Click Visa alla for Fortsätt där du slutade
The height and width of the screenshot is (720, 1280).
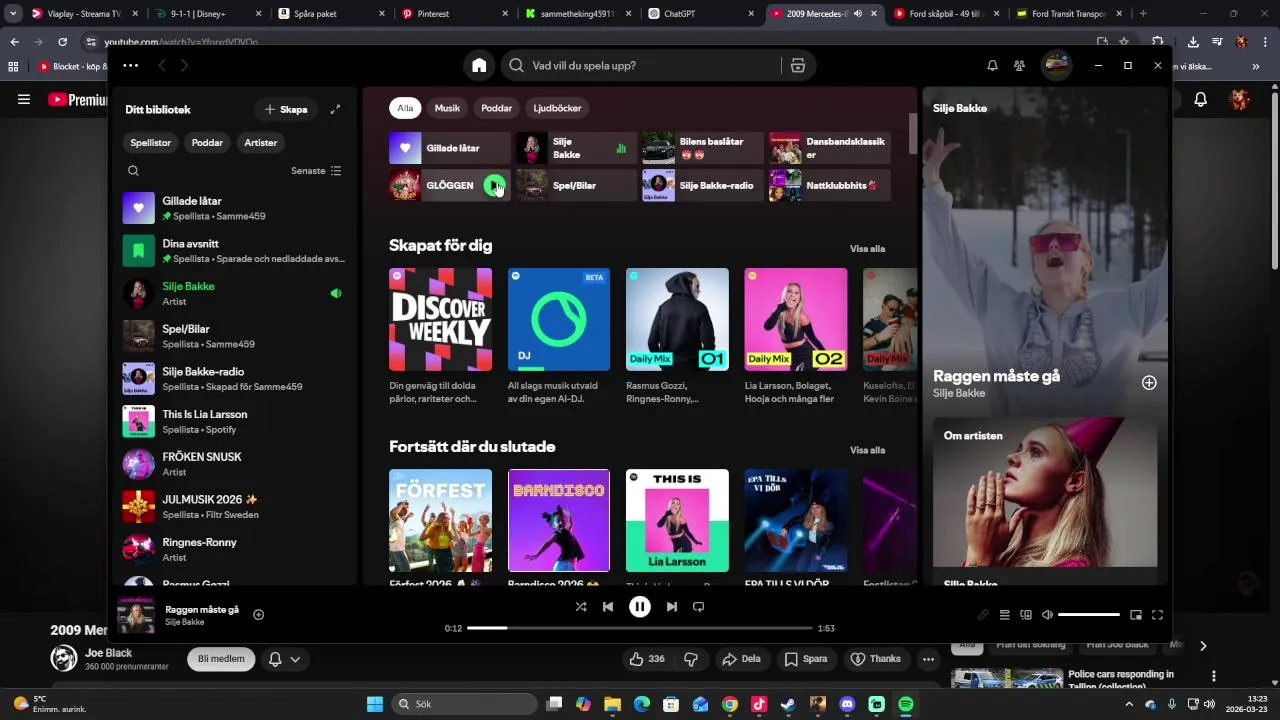[x=867, y=450]
